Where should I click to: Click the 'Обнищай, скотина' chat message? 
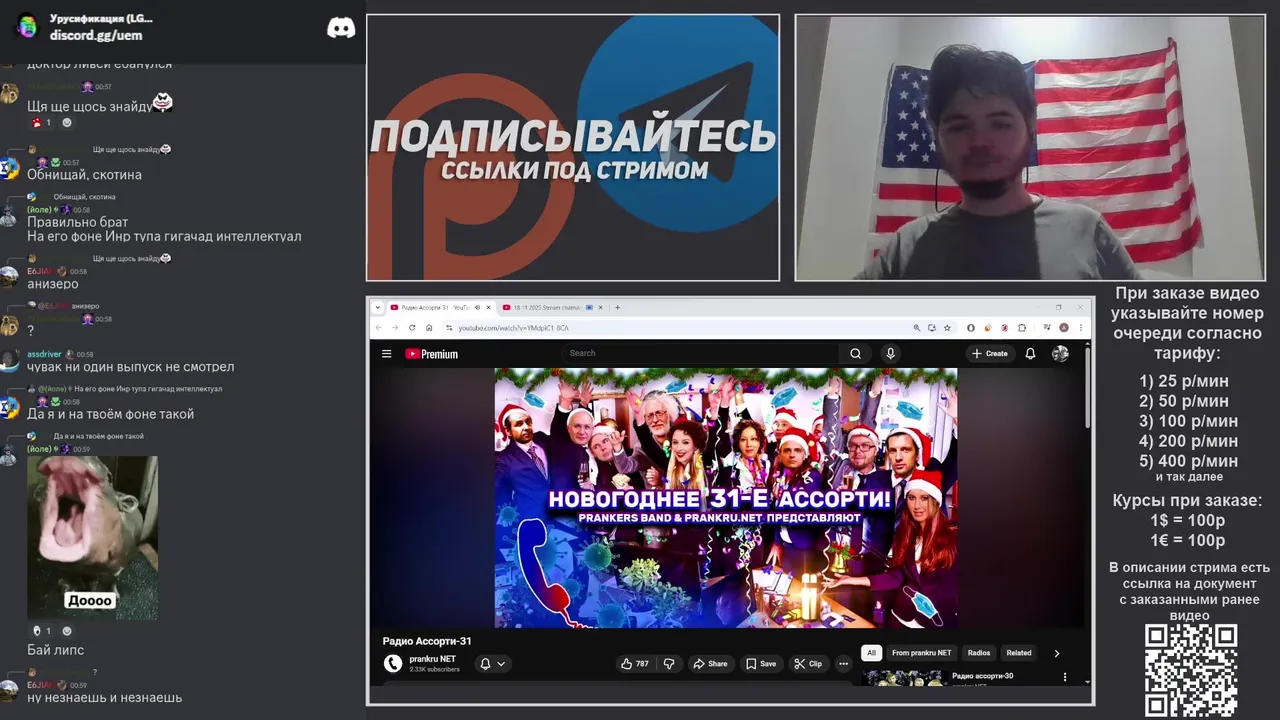click(84, 175)
